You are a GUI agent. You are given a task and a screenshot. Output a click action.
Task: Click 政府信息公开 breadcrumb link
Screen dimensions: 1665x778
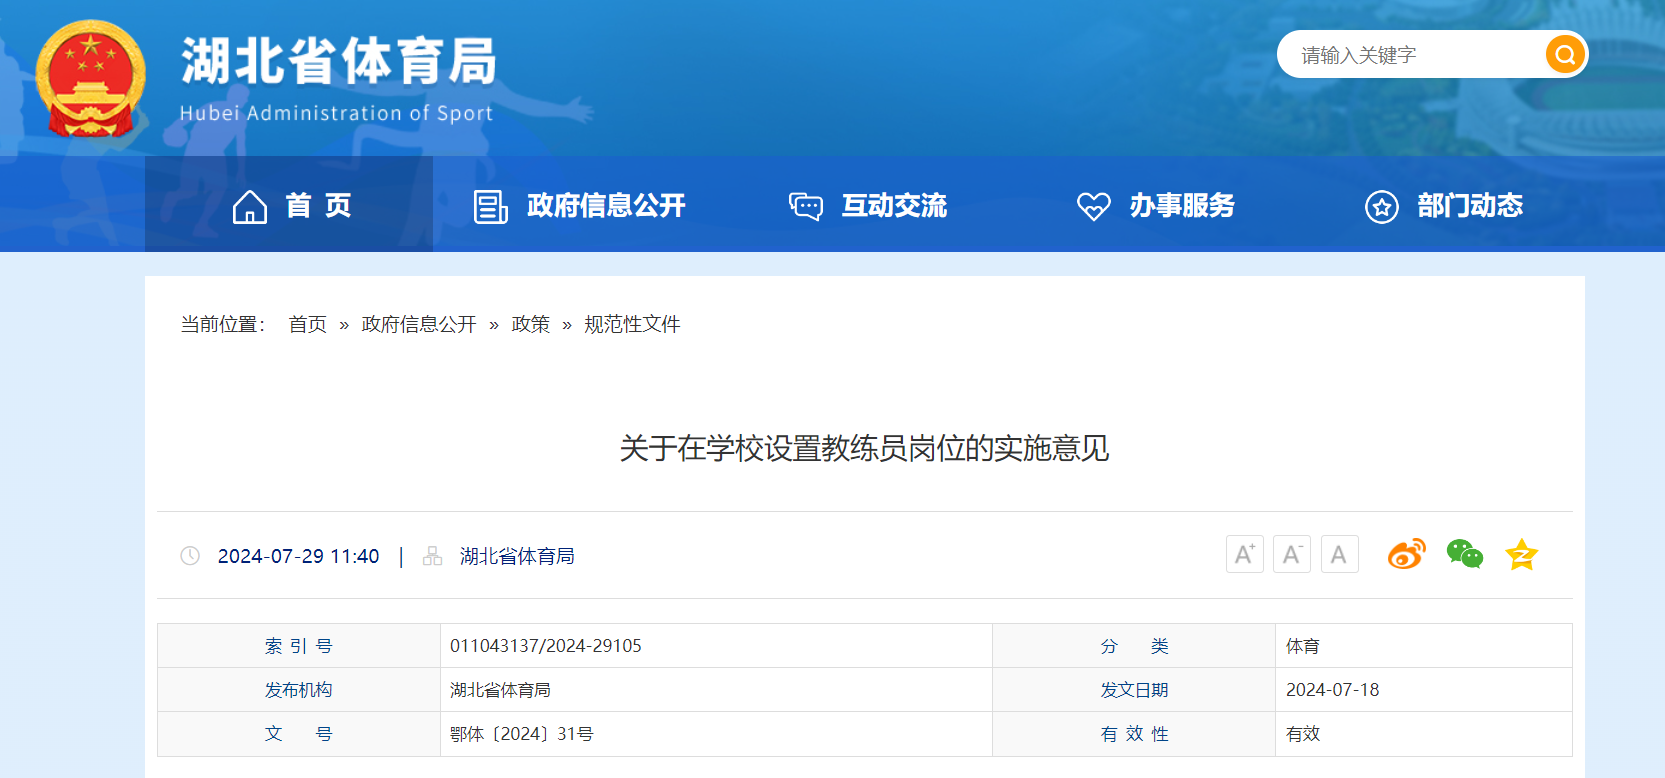point(419,324)
